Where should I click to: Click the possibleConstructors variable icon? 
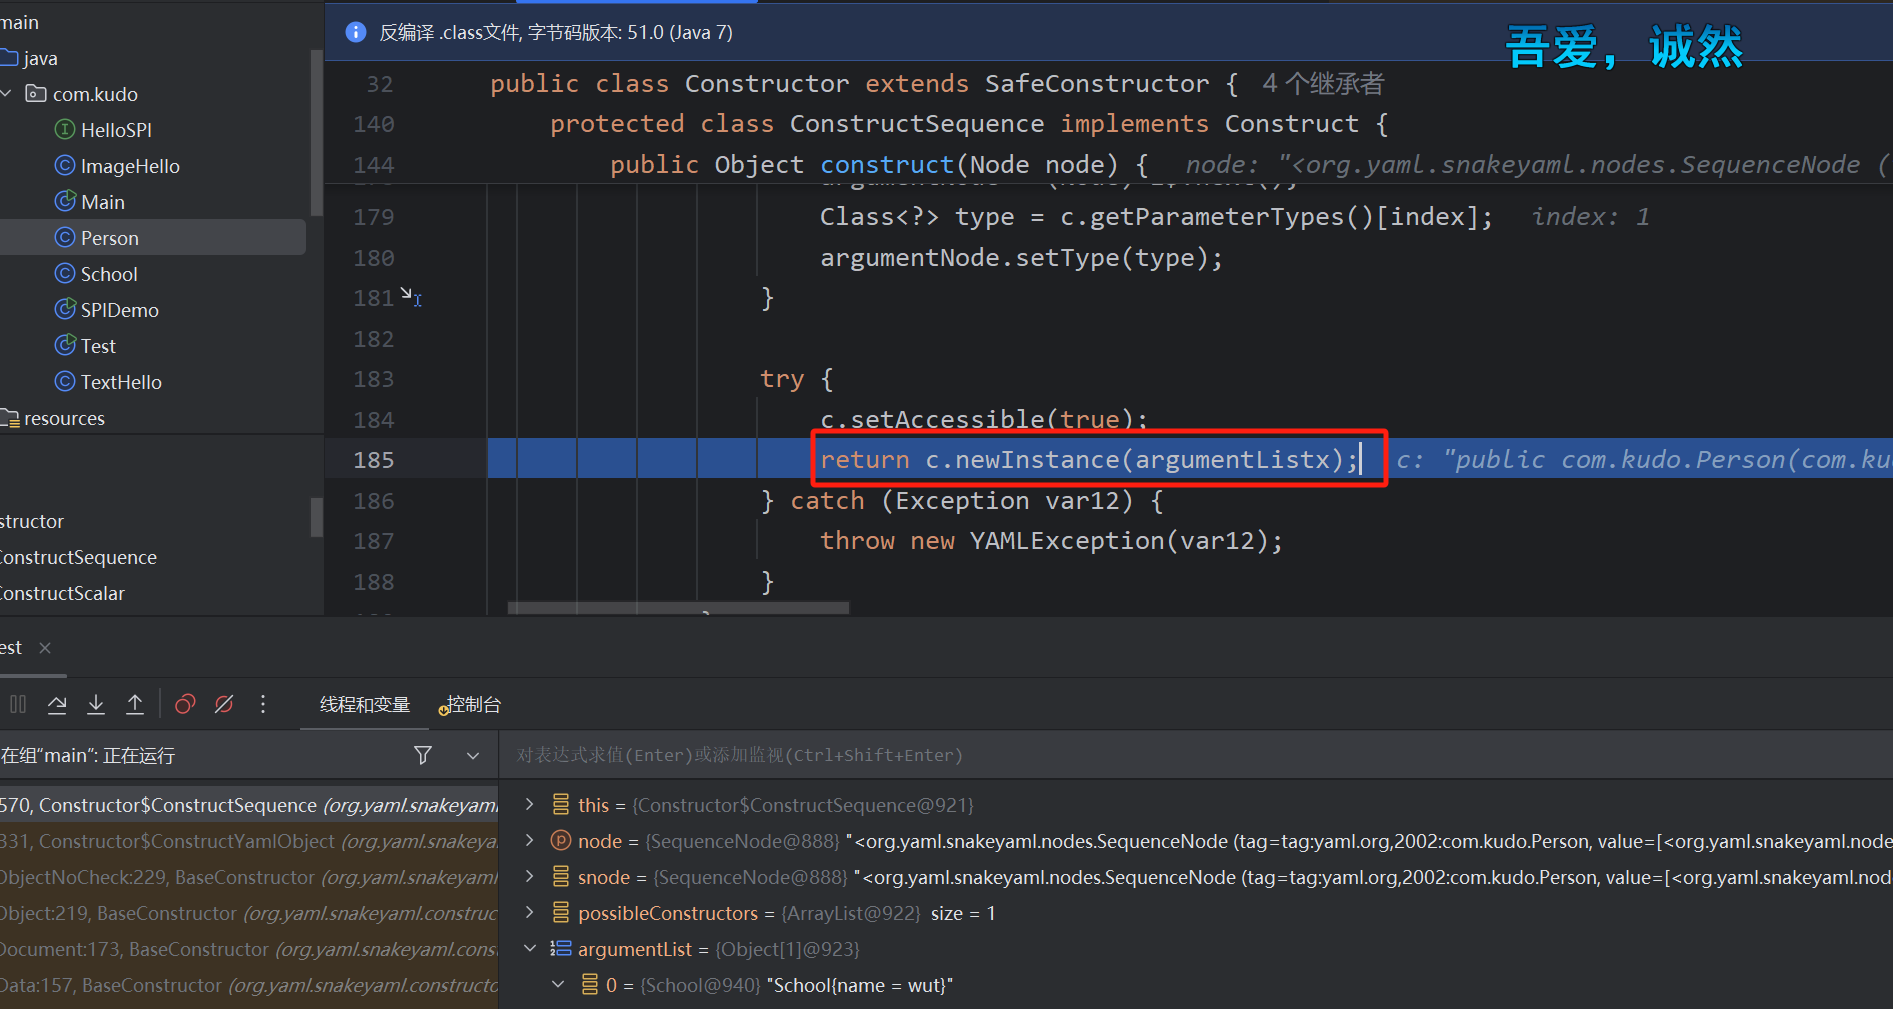(x=561, y=912)
